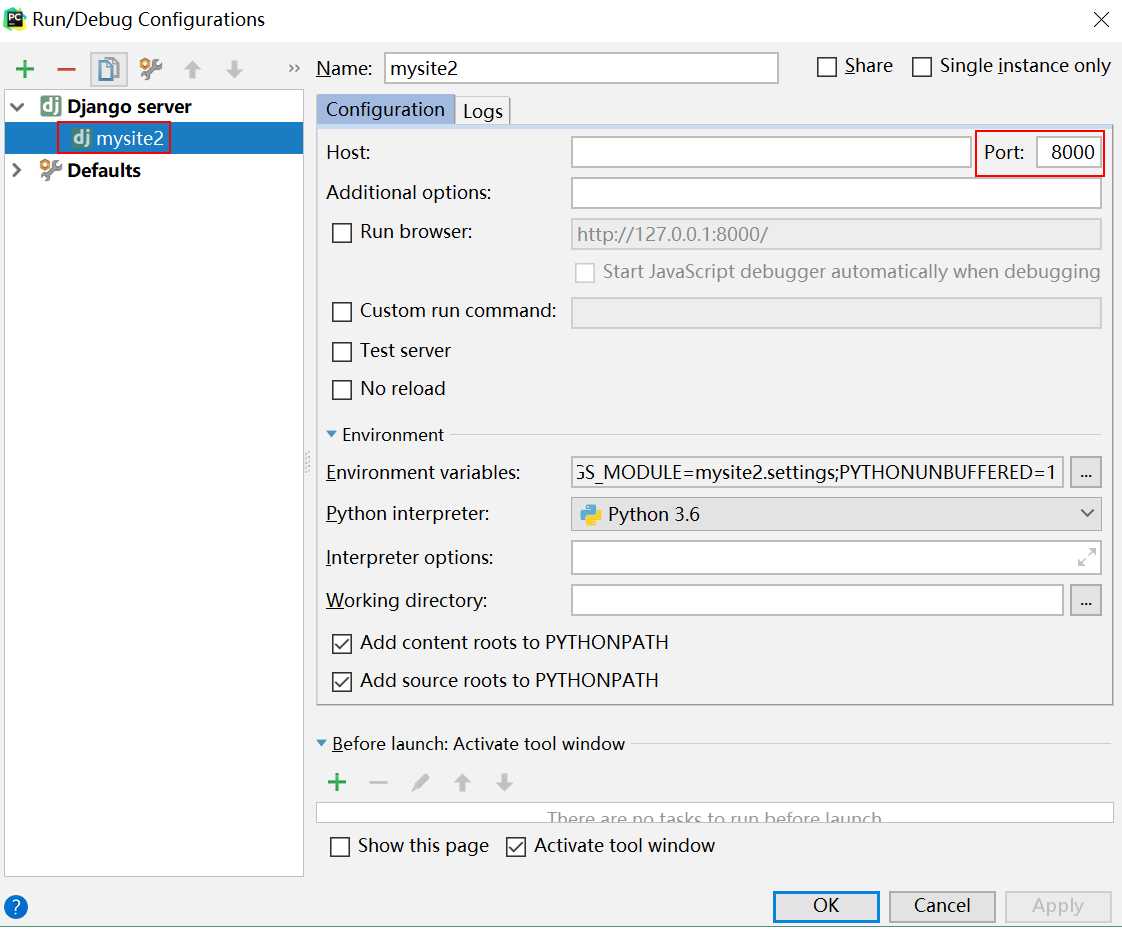
Task: Move the before-launch task down
Action: (504, 782)
